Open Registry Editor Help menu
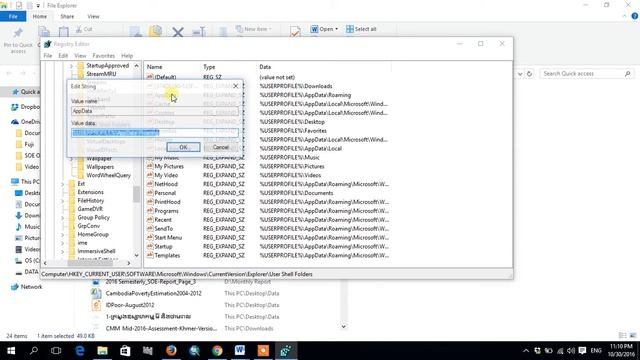Viewport: 640px width, 360px height. tap(127, 56)
